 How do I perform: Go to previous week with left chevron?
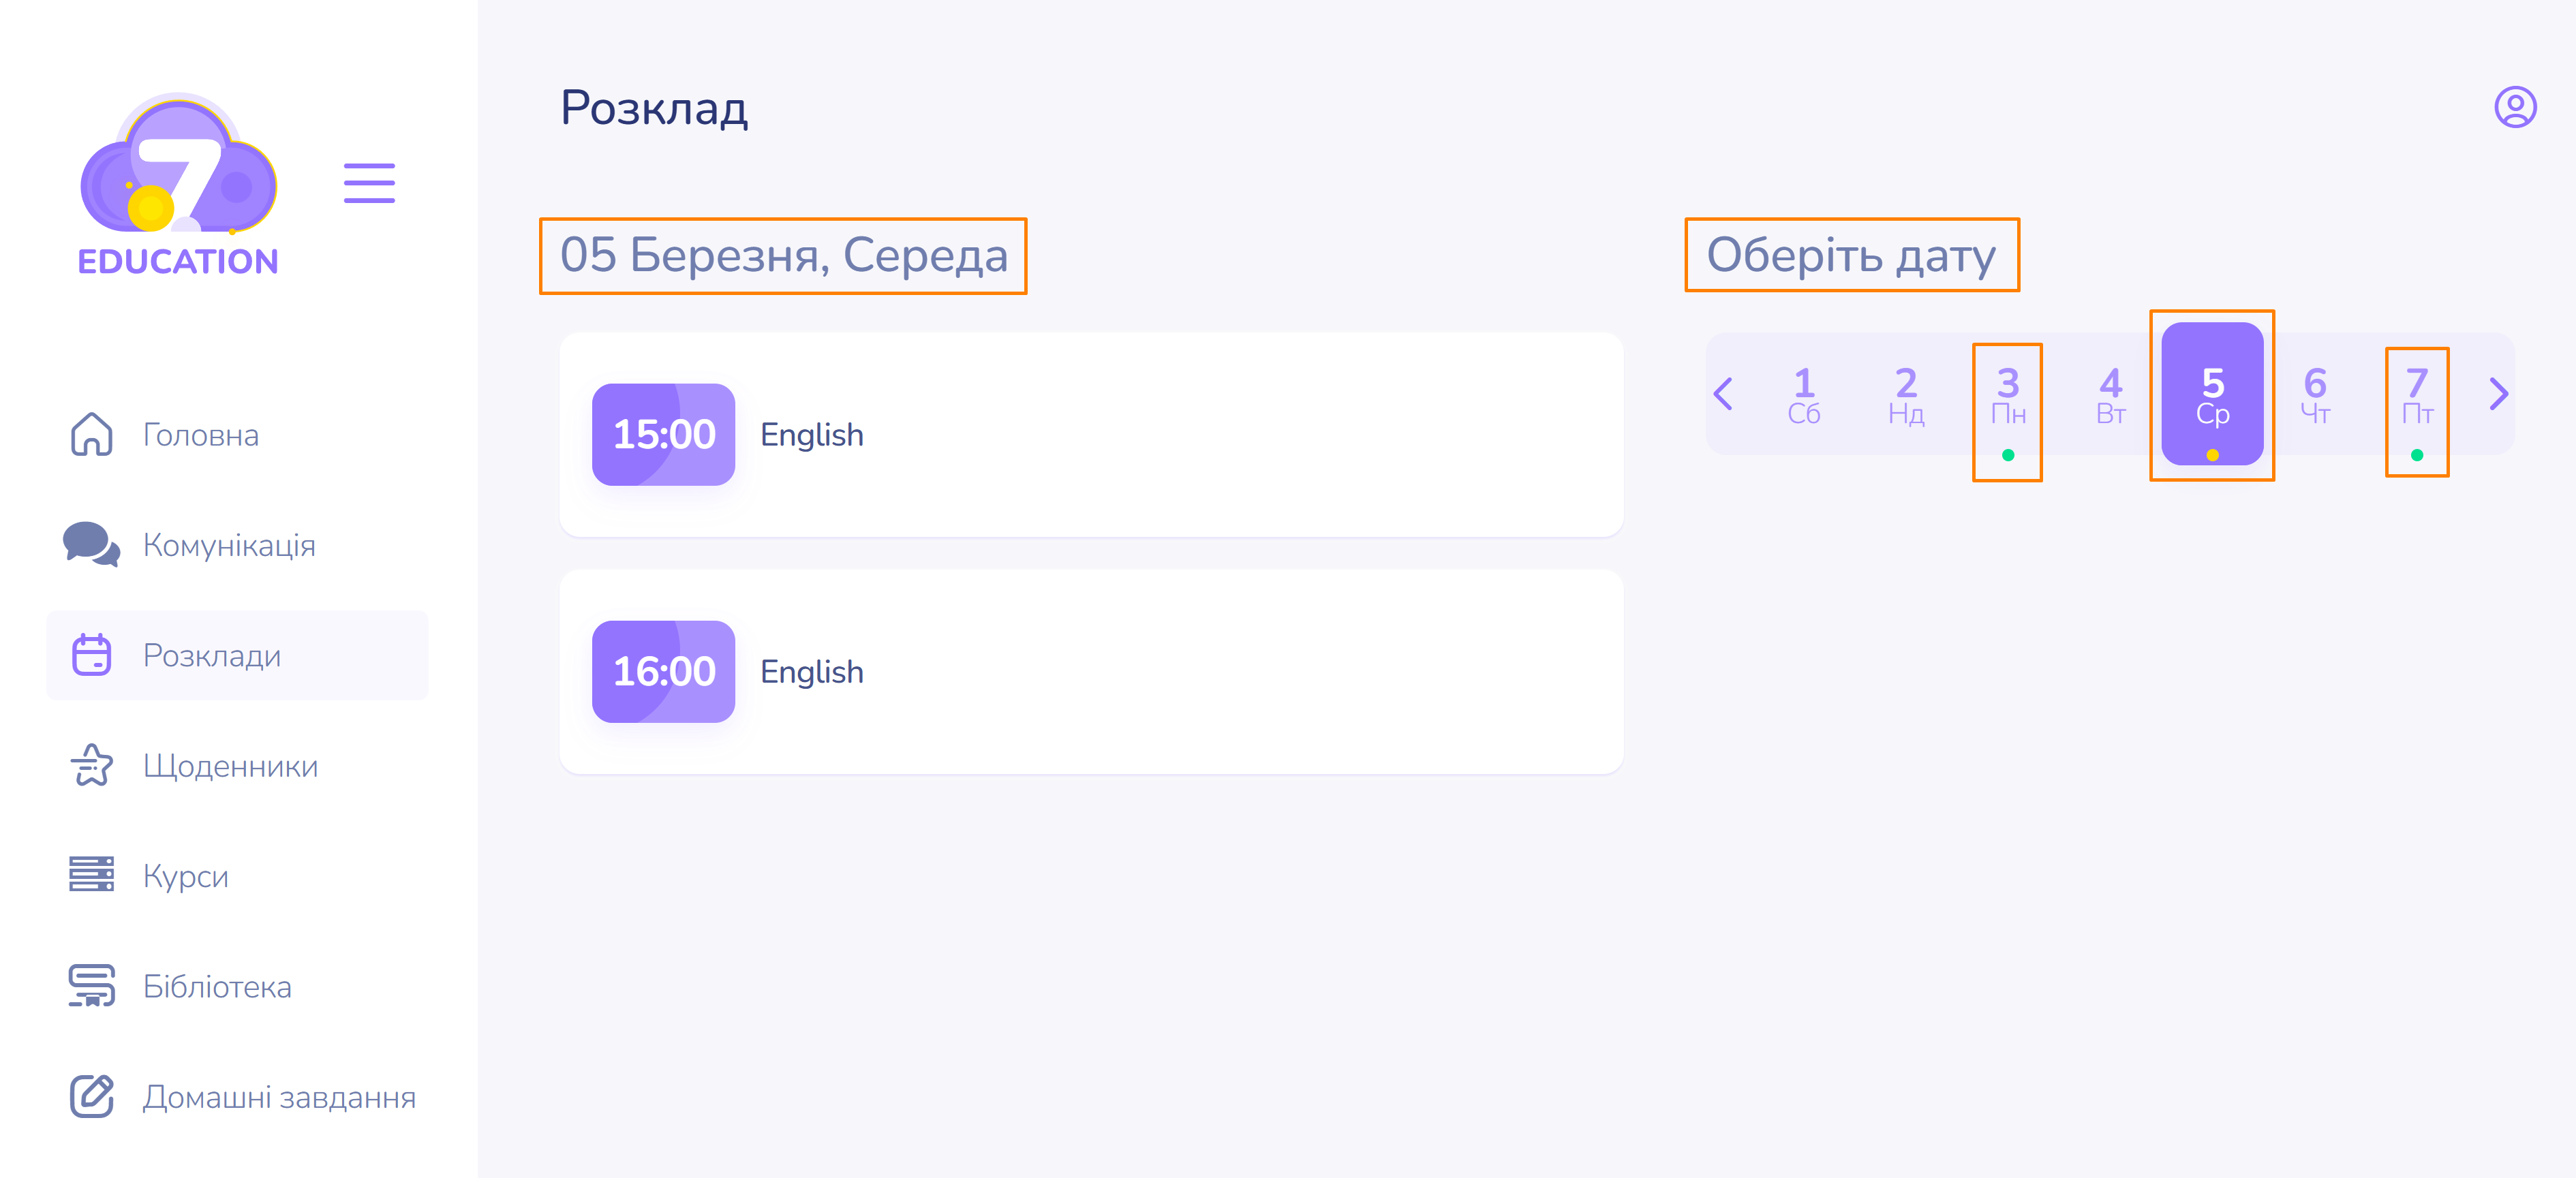(x=1722, y=394)
